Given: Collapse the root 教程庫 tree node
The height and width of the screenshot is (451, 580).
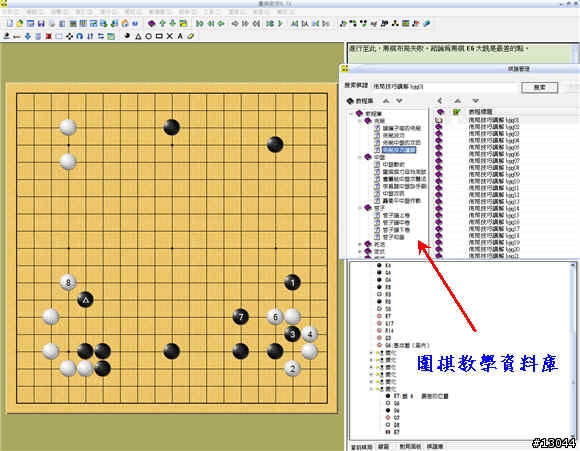Looking at the screenshot, I should coord(351,114).
